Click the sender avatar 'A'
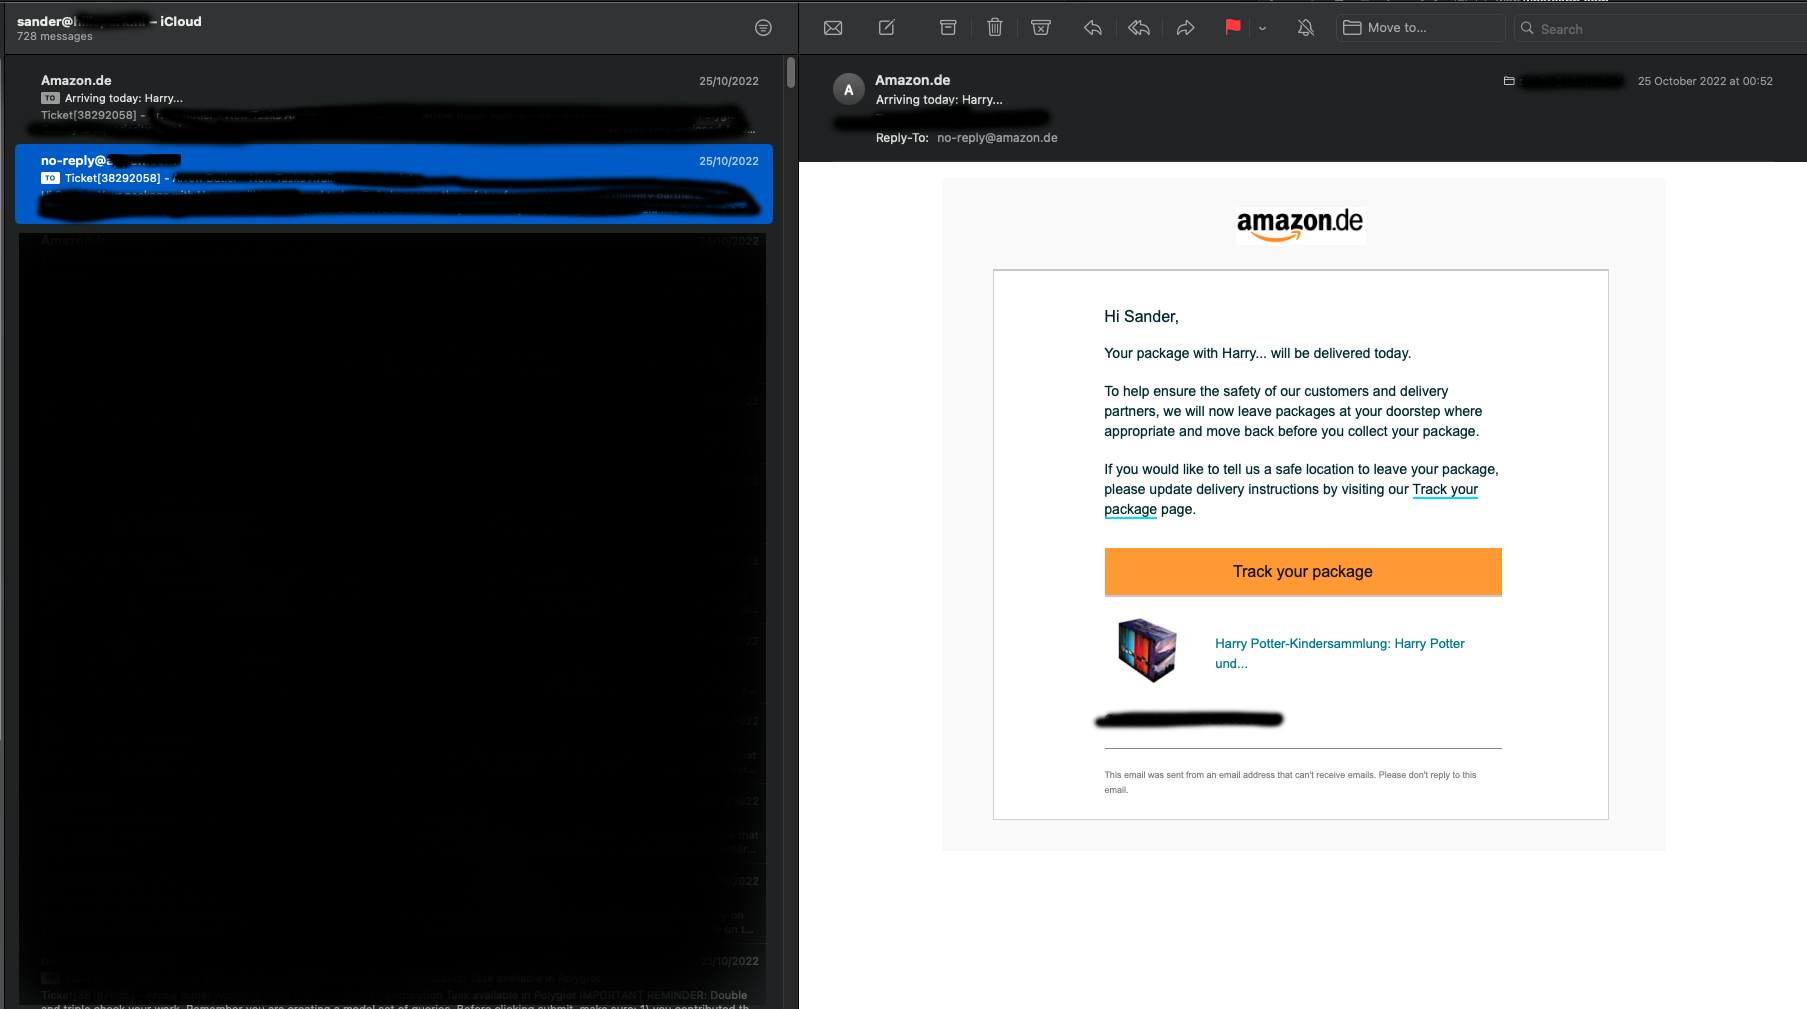 click(849, 89)
